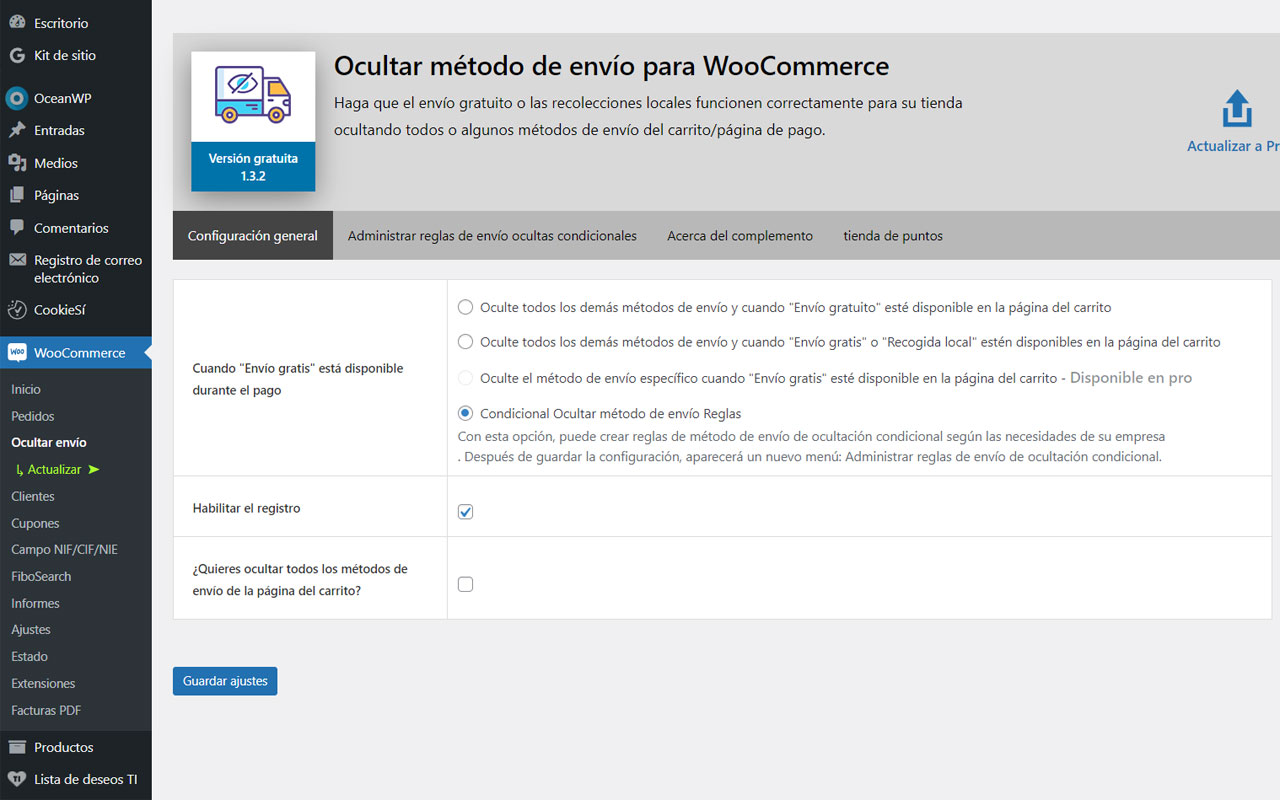Viewport: 1280px width, 800px height.
Task: Open Estado in the WooCommerce submenu
Action: (29, 656)
